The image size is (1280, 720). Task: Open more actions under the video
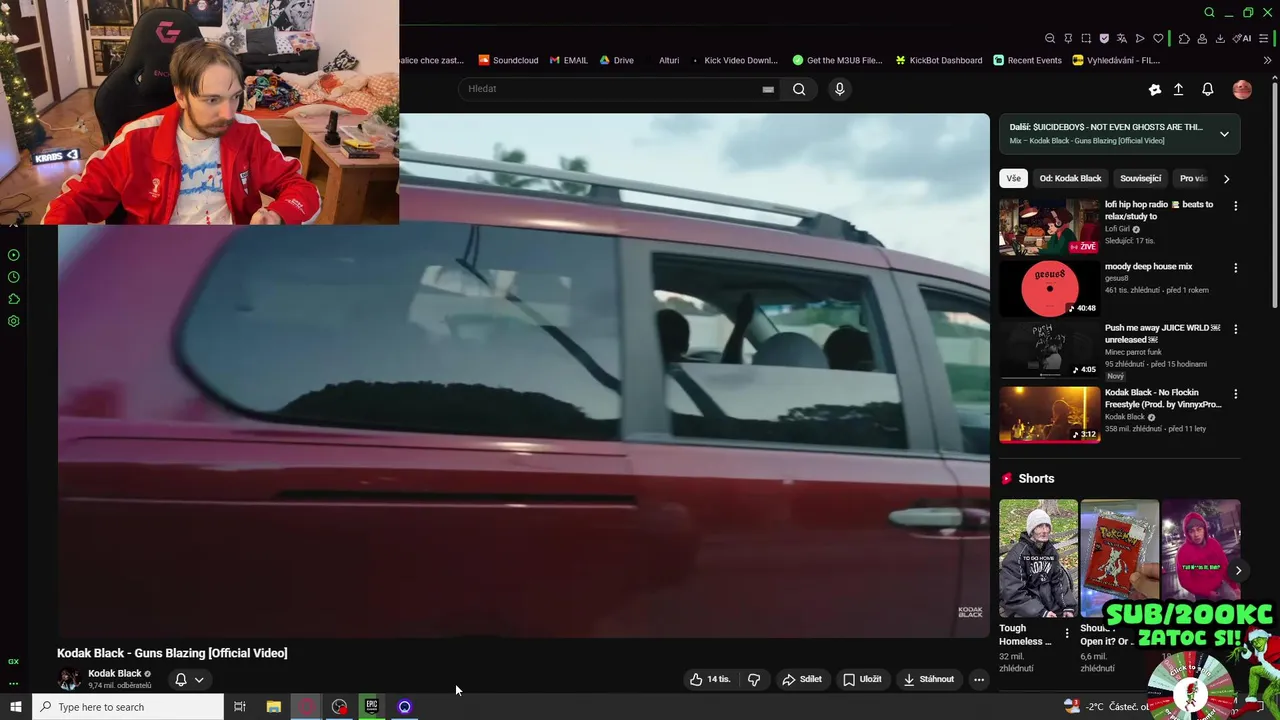(979, 679)
